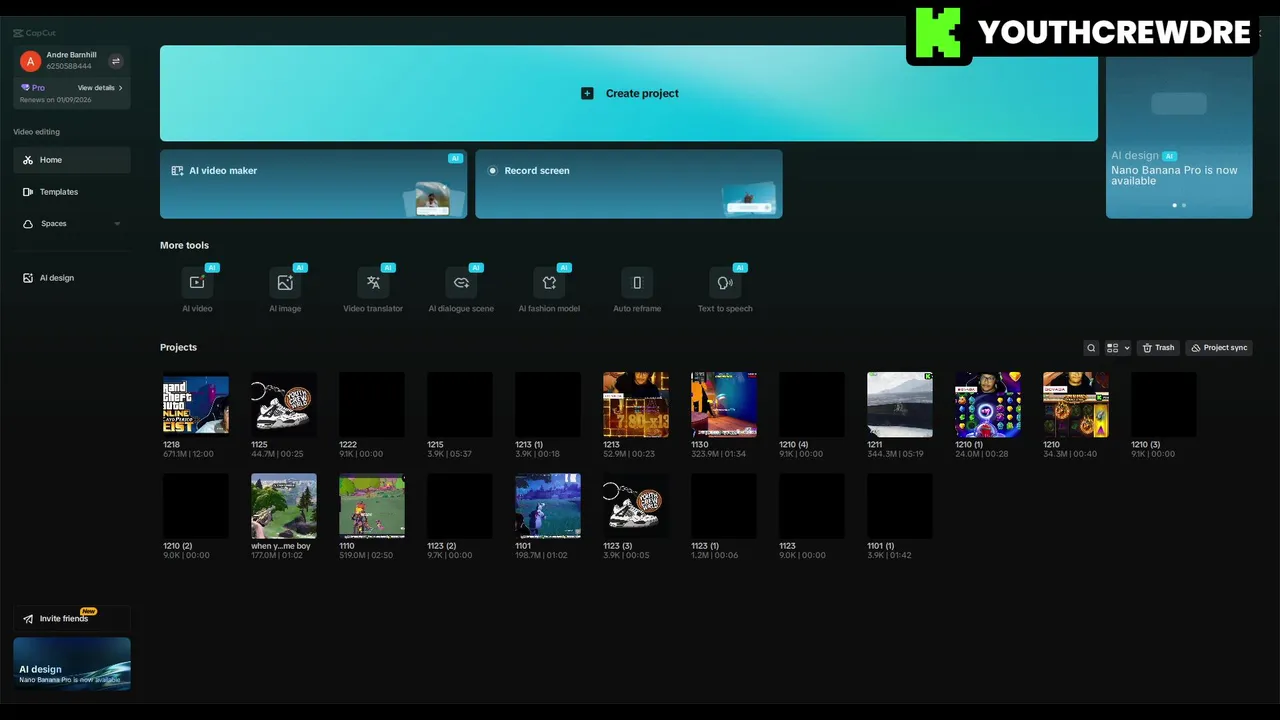Open project 1210 (1) thumbnail
This screenshot has width=1280, height=720.
click(988, 405)
